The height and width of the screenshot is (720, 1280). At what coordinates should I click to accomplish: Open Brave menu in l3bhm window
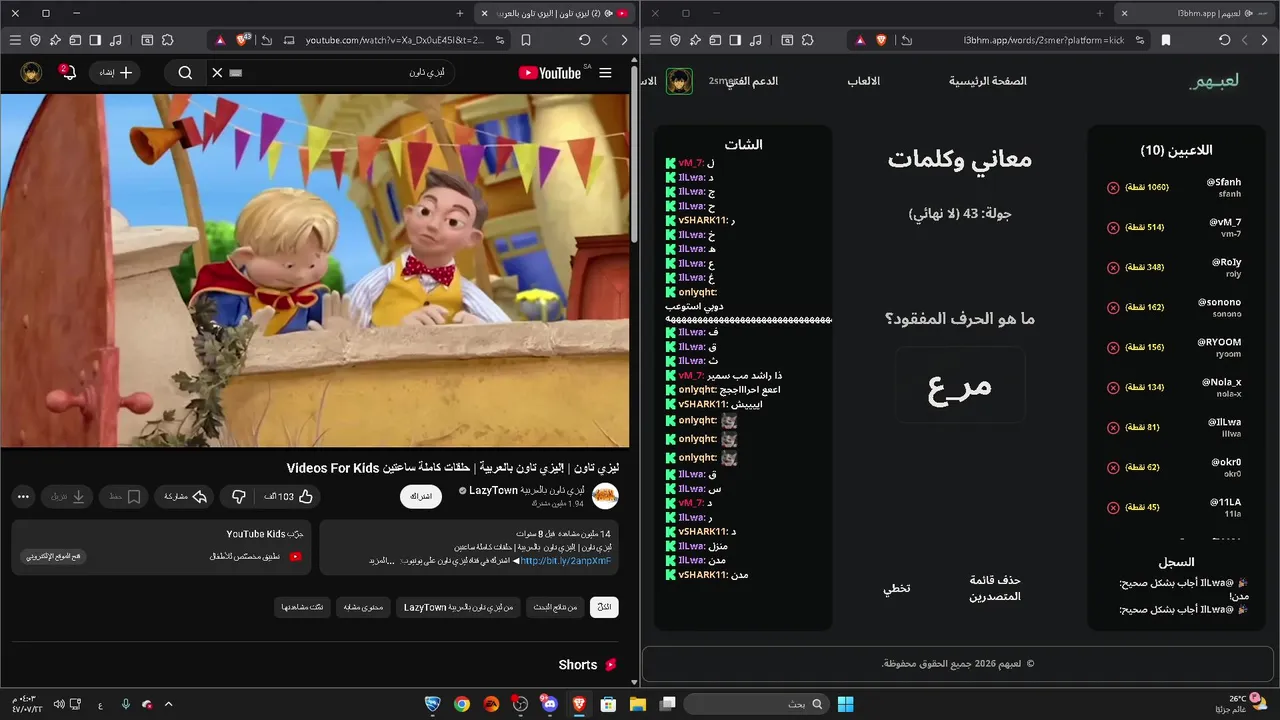pos(655,40)
